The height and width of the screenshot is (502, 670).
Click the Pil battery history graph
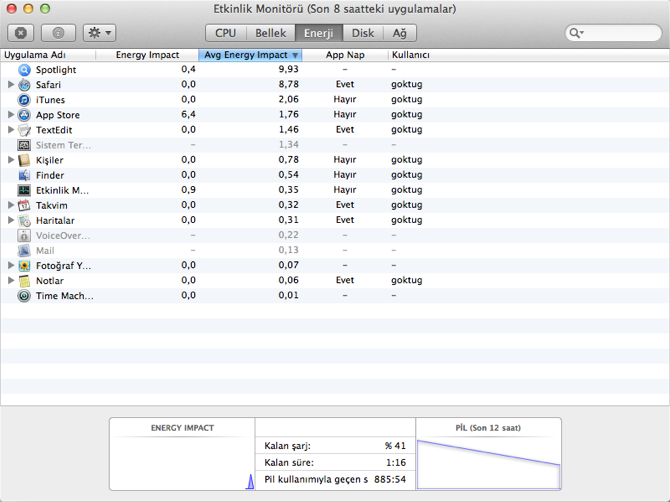(488, 461)
